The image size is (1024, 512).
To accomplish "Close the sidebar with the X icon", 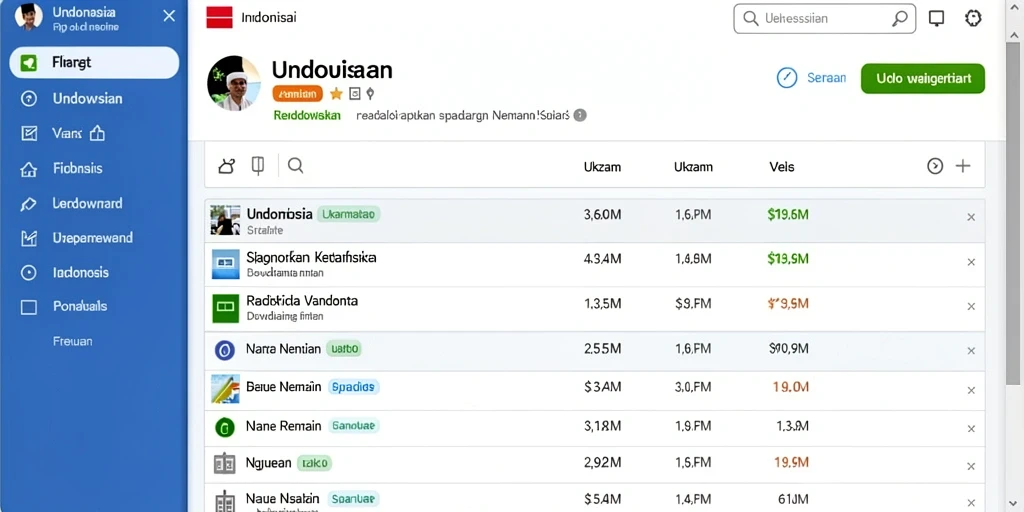I will (x=169, y=16).
